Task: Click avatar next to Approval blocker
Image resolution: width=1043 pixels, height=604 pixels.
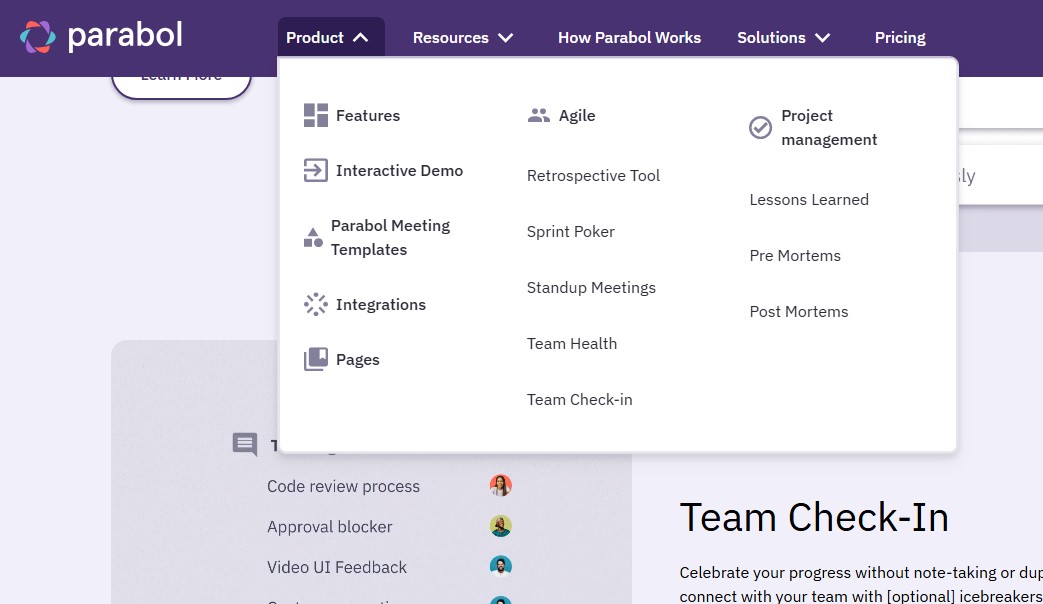Action: 500,526
